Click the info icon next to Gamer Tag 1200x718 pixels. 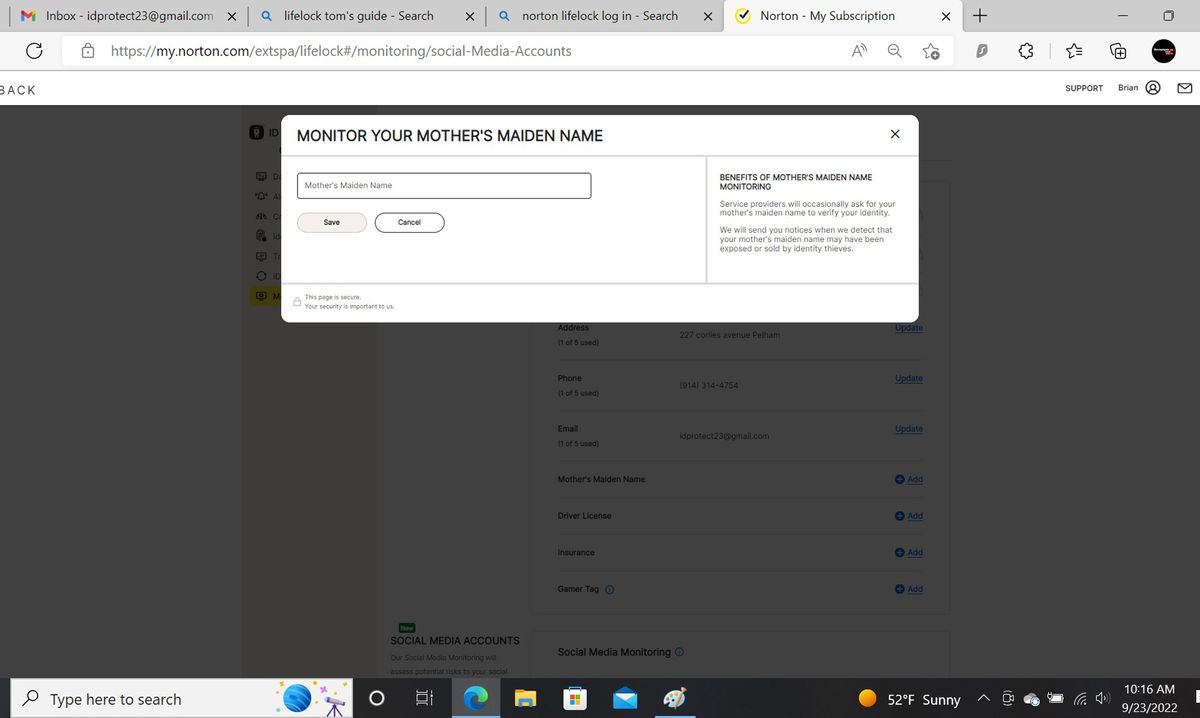(611, 589)
